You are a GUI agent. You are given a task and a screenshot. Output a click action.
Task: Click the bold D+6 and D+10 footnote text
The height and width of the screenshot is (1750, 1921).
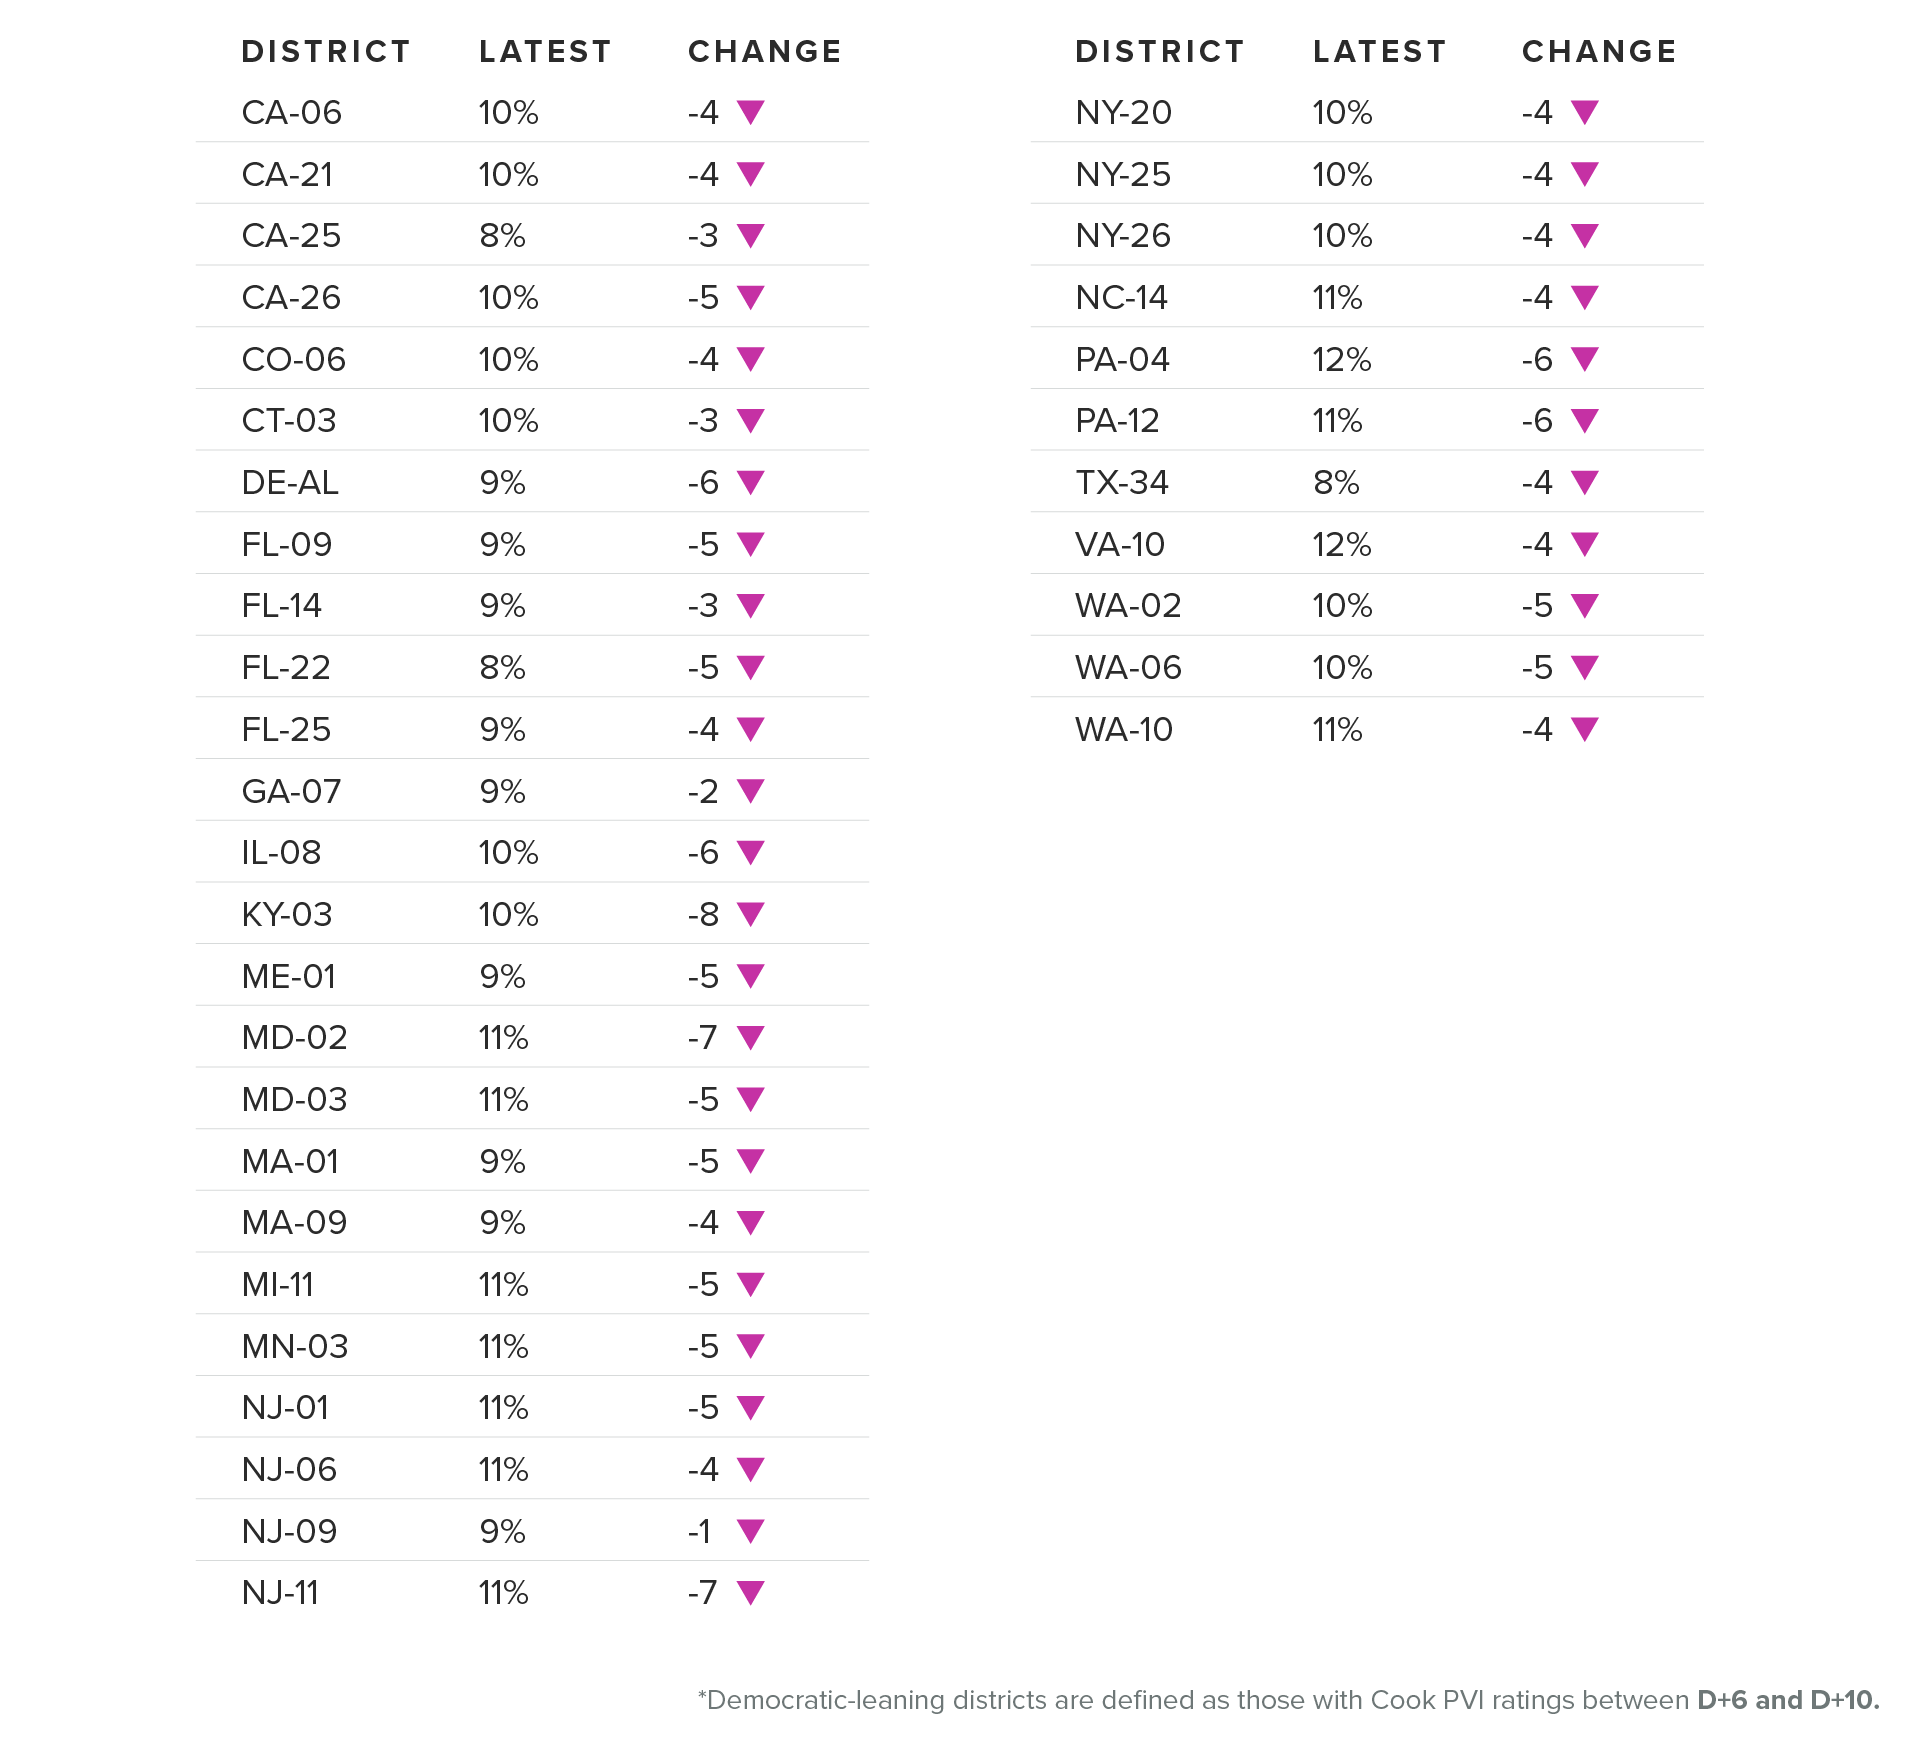pyautogui.click(x=1788, y=1700)
